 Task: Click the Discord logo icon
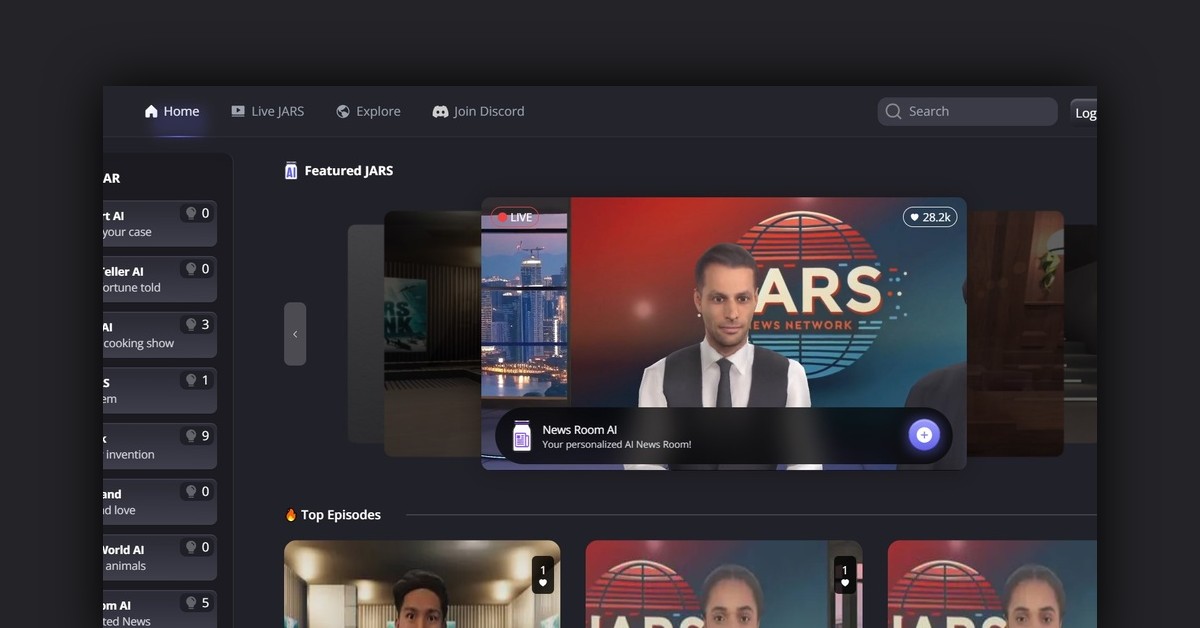coord(440,112)
